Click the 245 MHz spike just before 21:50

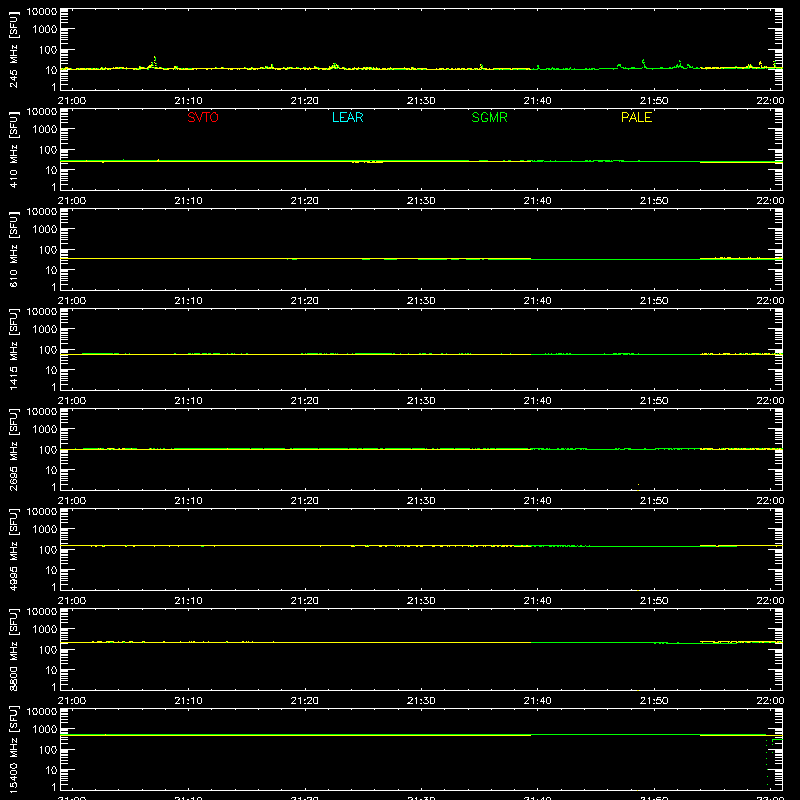[x=643, y=63]
